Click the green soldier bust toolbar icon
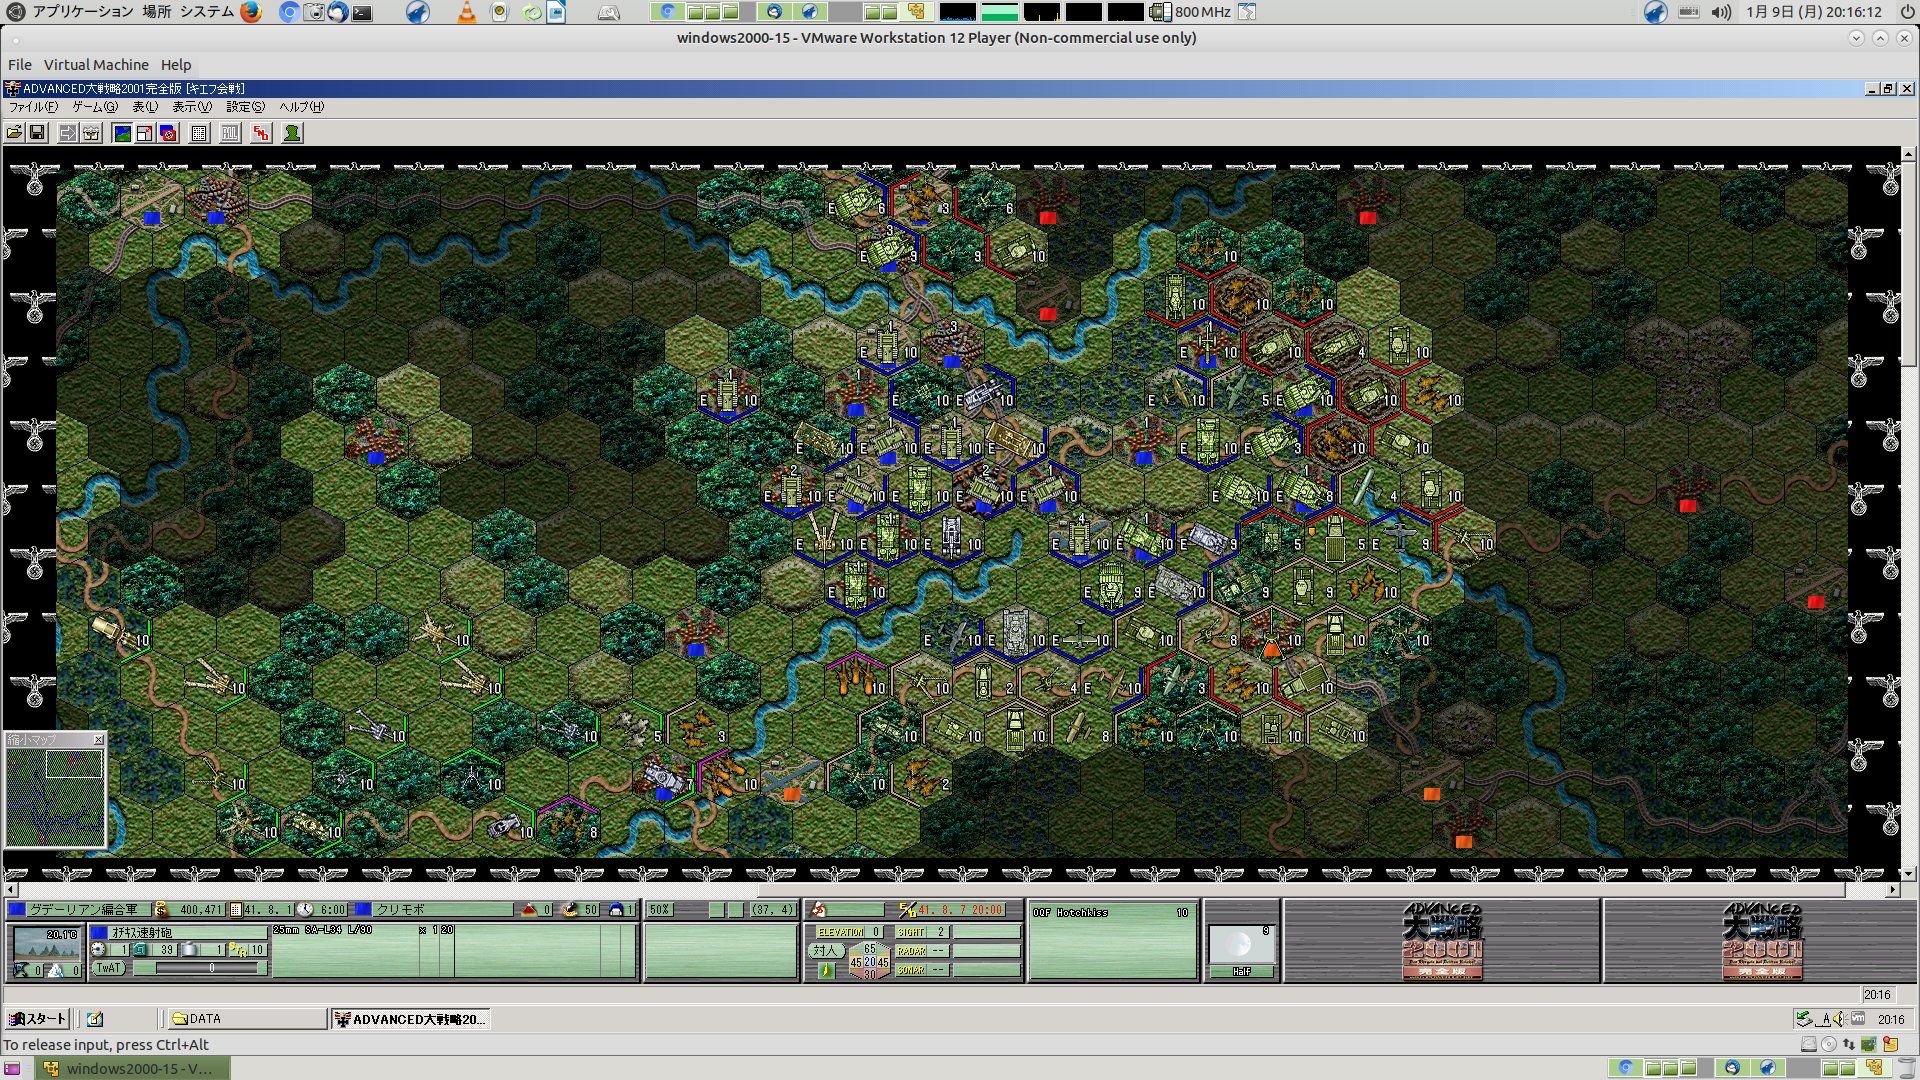Viewport: 1920px width, 1080px height. (x=292, y=133)
